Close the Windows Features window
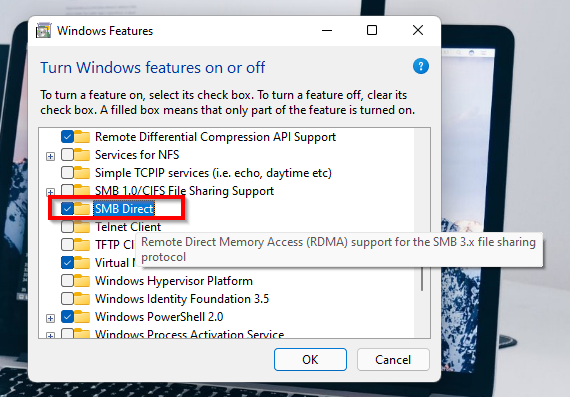570x397 pixels. click(x=418, y=31)
